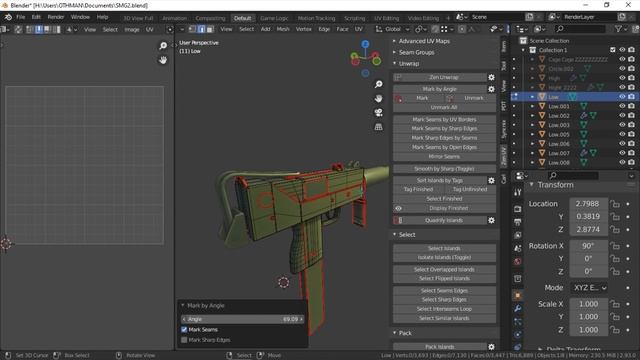Disable rendering for Low.003 camera icon
Screen dimensions: 640x360
click(631, 125)
